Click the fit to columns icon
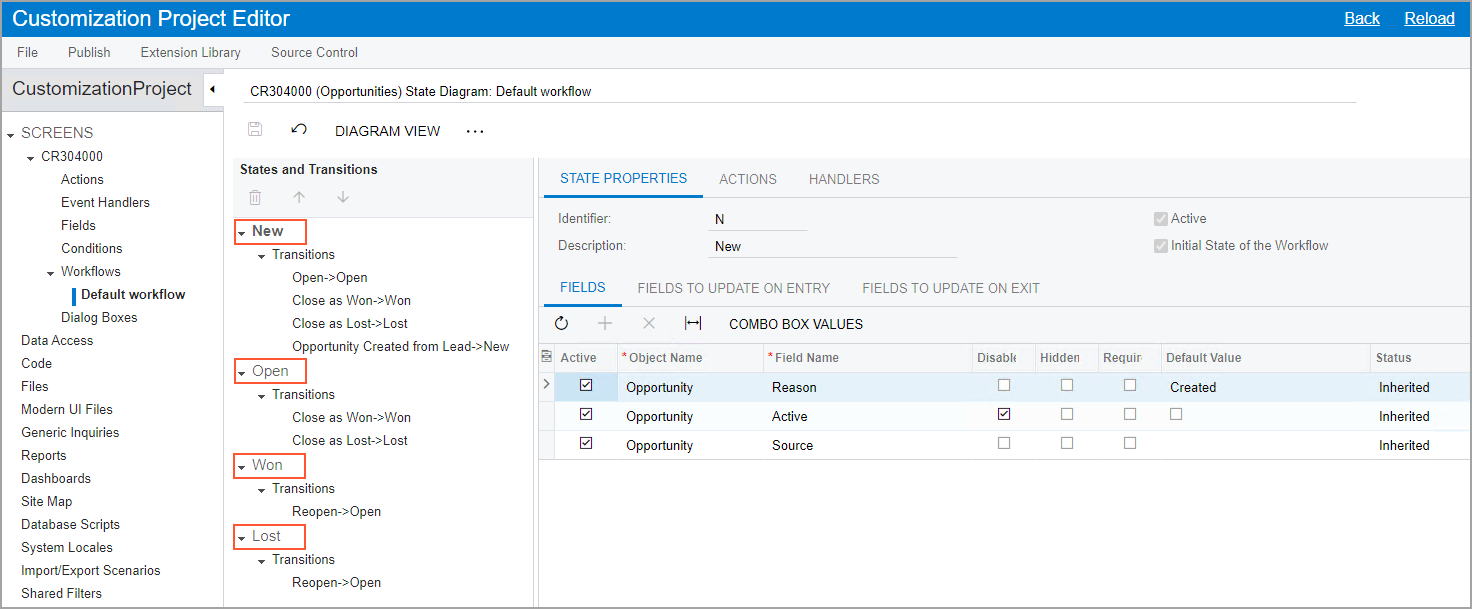 pyautogui.click(x=693, y=323)
